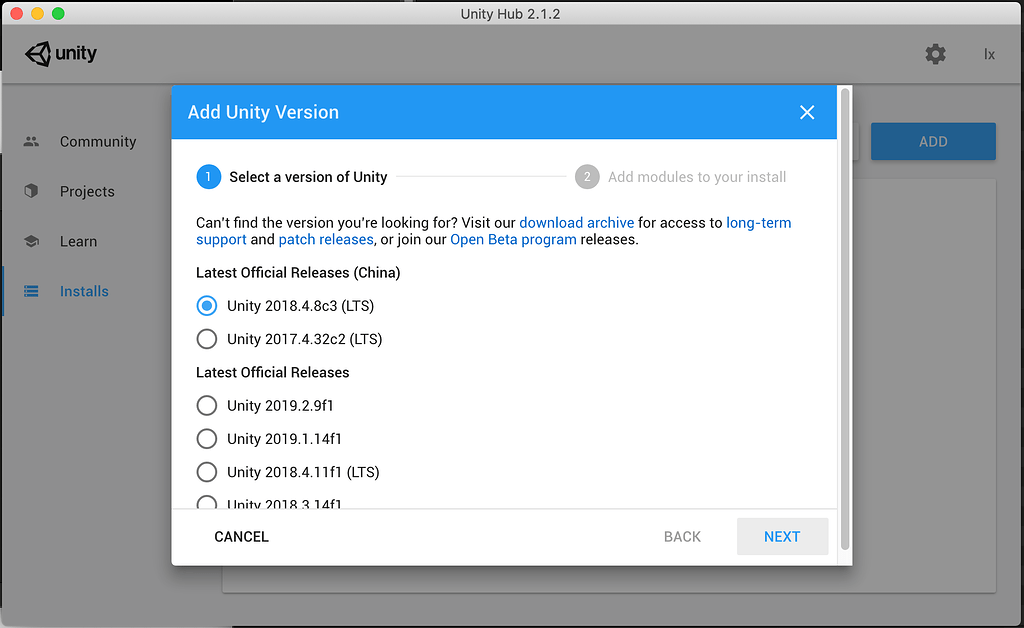Select Unity 2018.4.11f1 (LTS) release

click(206, 472)
